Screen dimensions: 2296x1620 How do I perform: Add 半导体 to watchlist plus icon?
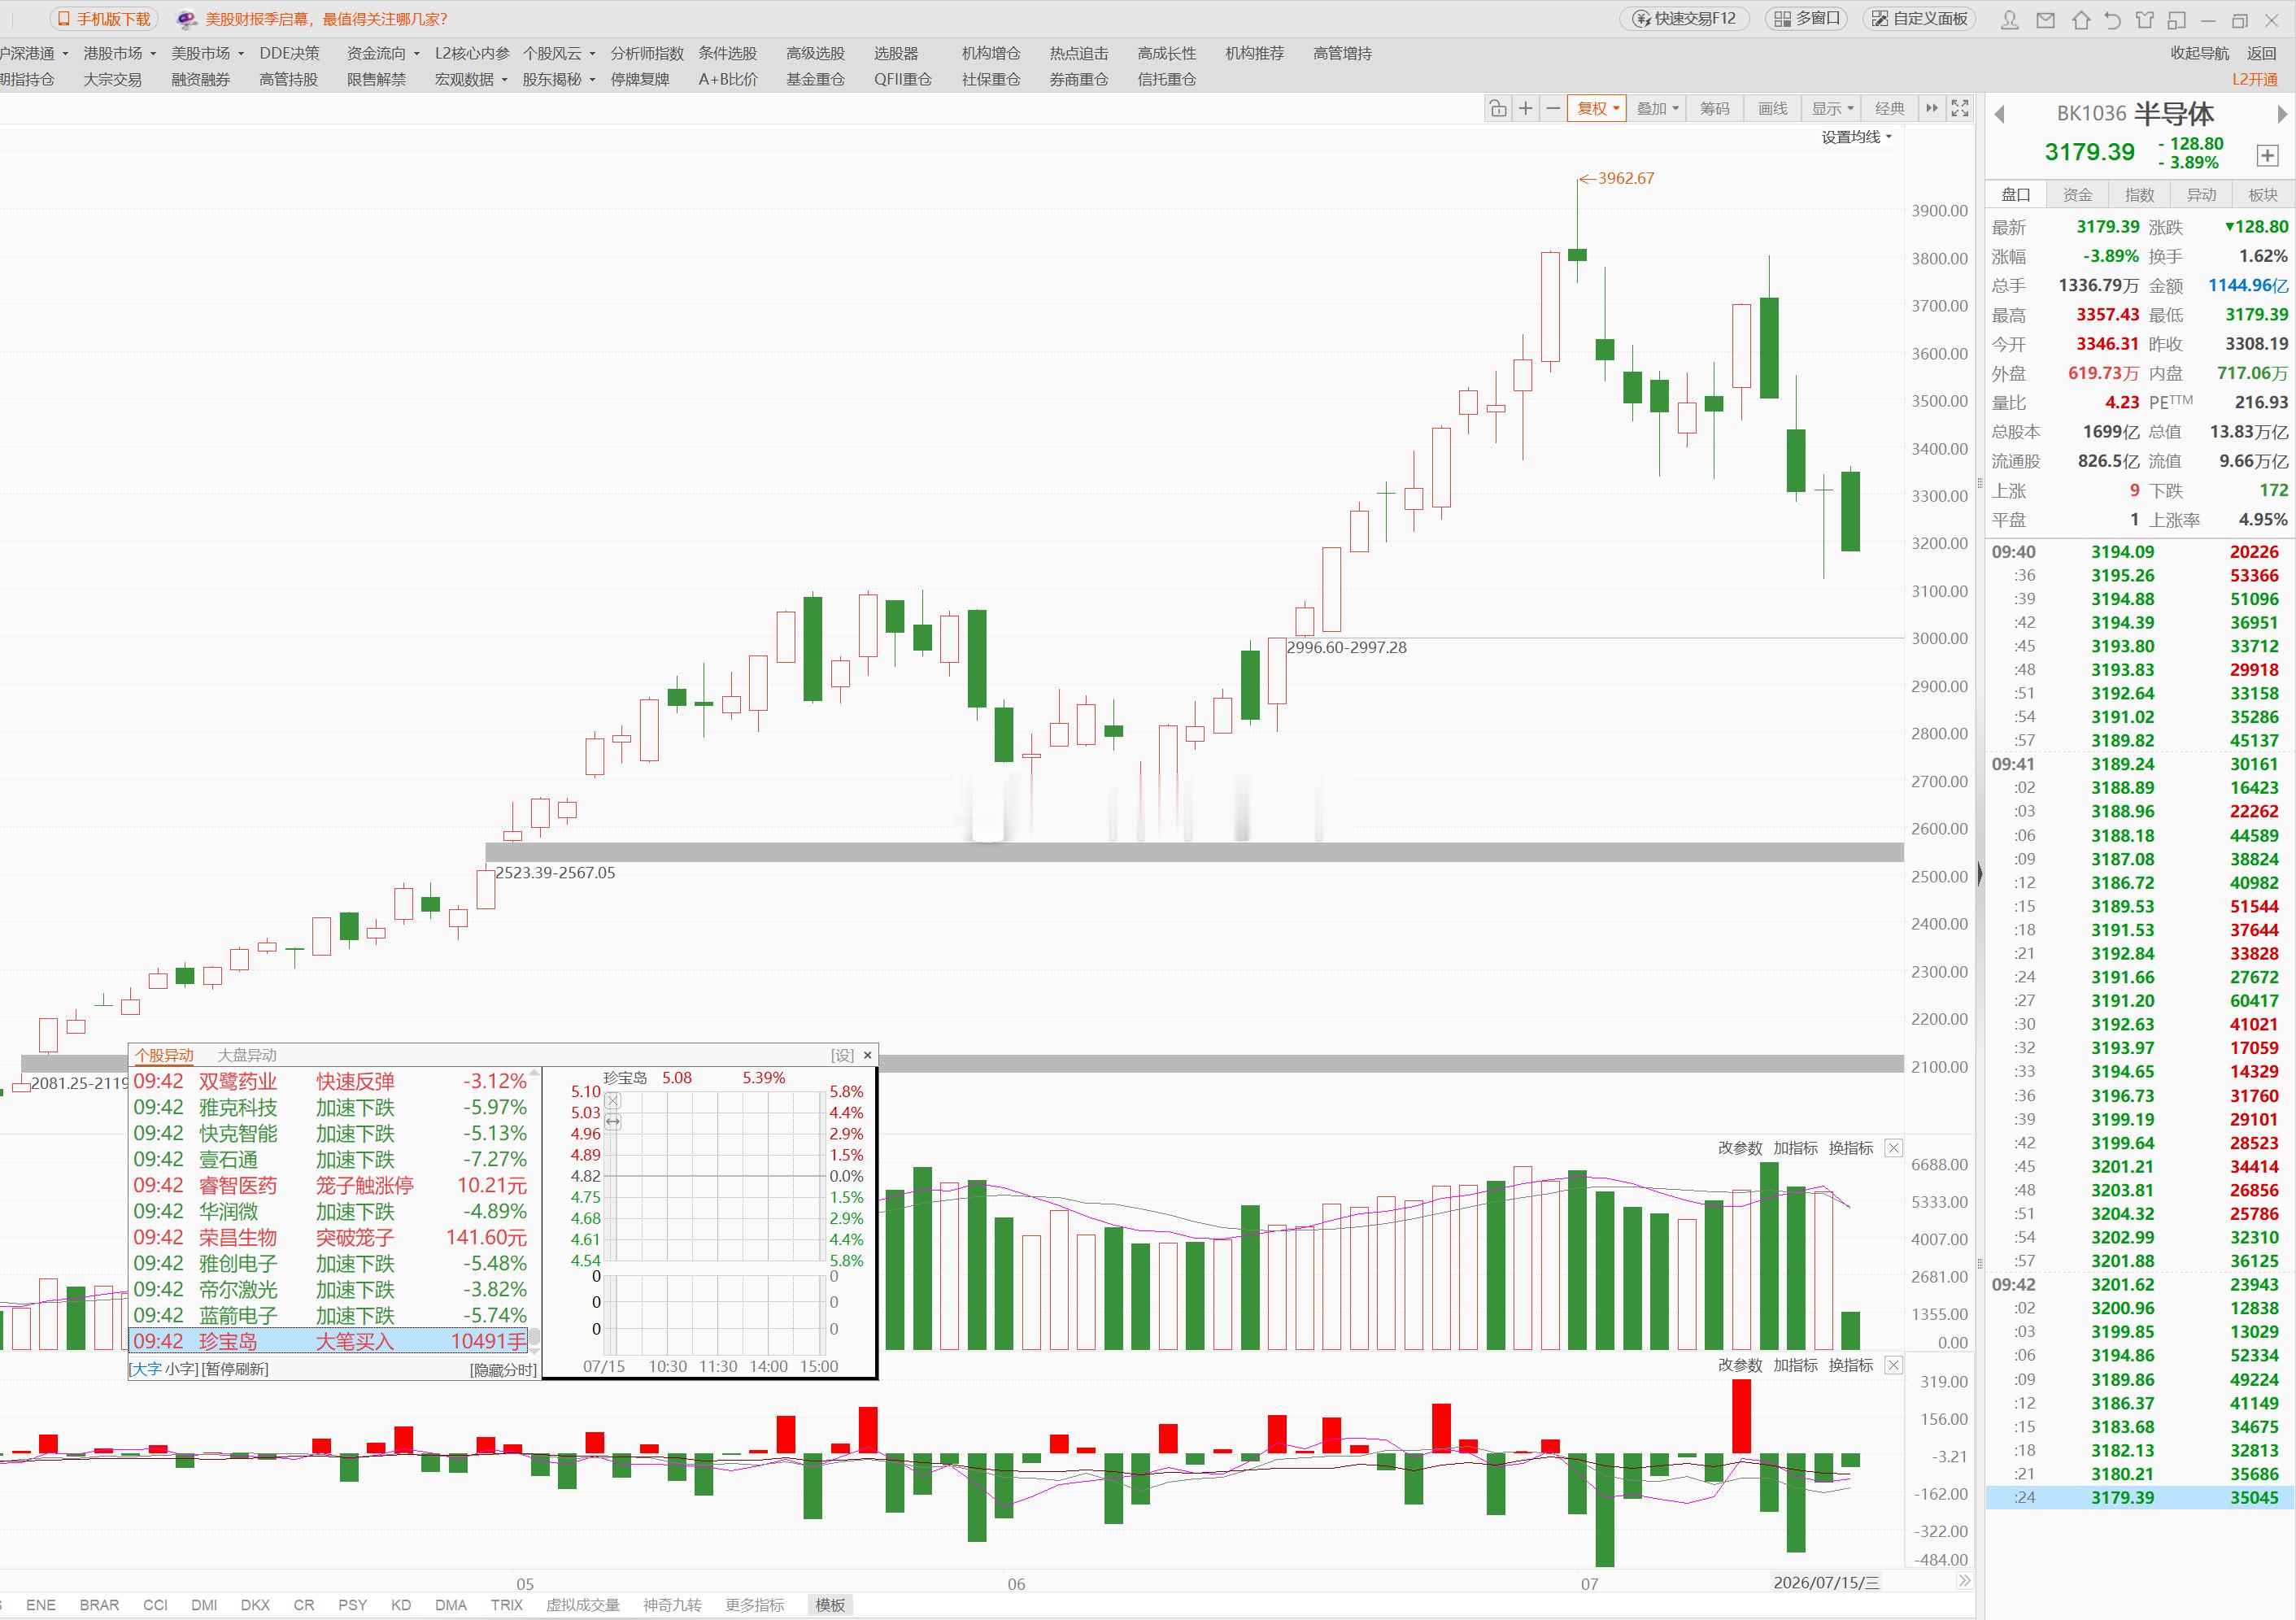[x=2267, y=155]
